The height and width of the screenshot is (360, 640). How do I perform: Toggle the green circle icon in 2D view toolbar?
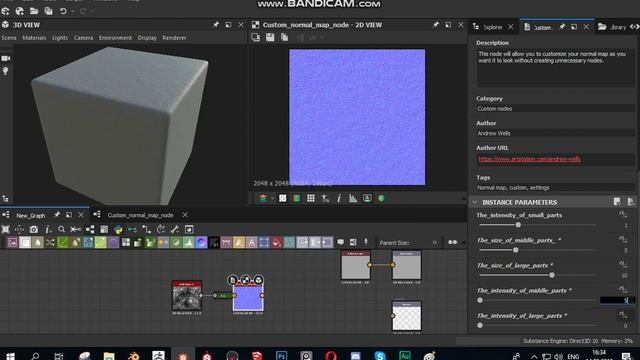pyautogui.click(x=381, y=198)
